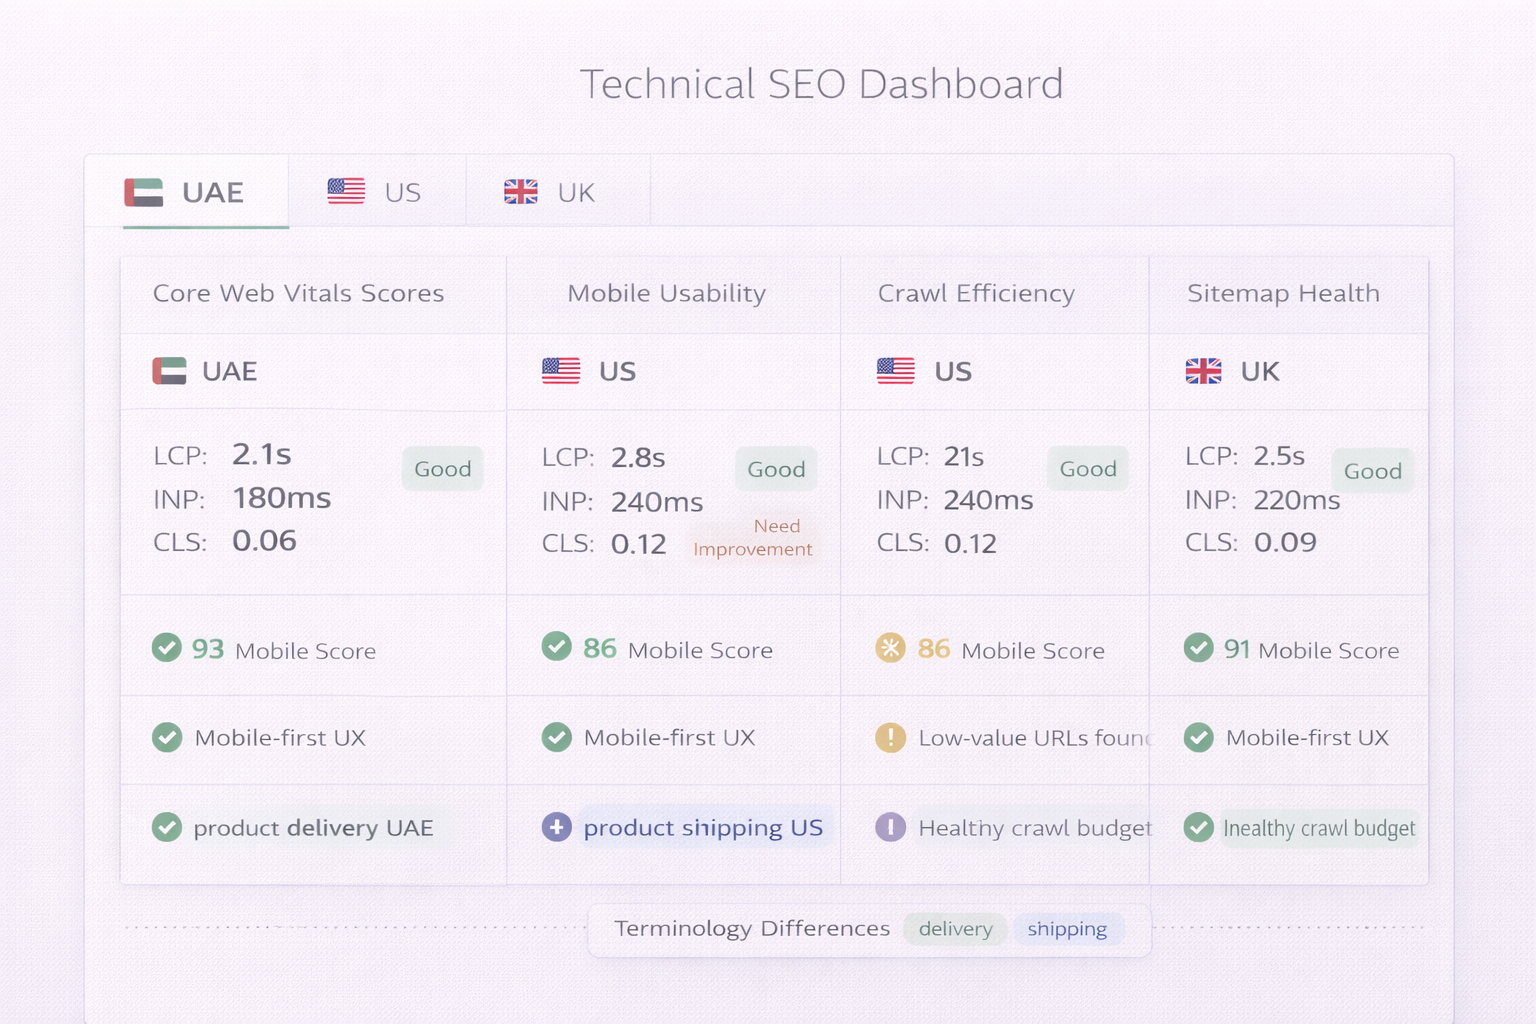
Task: Click the green checkmark beside 91 Mobile Score
Action: [x=1198, y=648]
